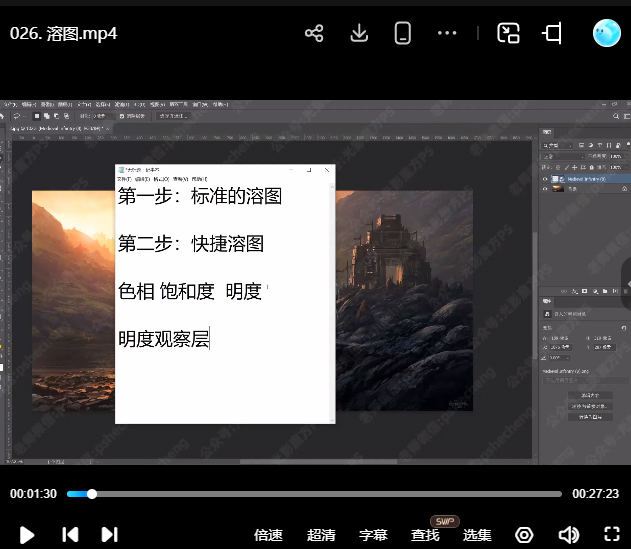Skip to the previous video
The width and height of the screenshot is (631, 549).
pos(70,535)
